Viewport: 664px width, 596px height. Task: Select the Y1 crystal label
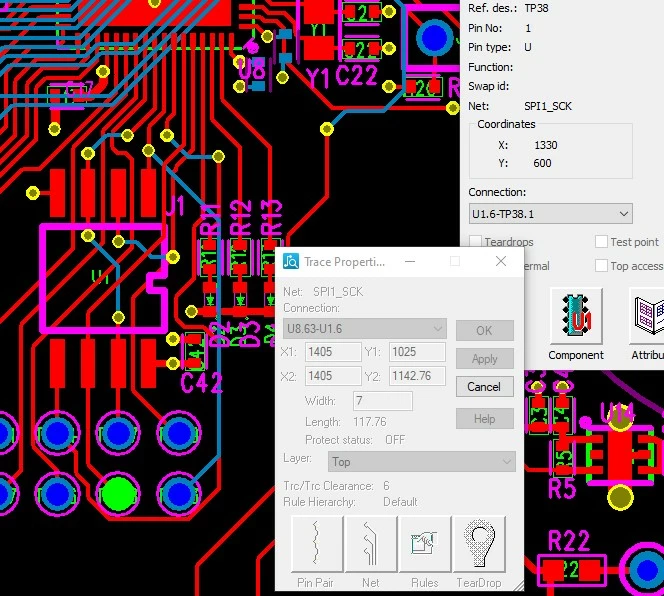click(x=318, y=78)
